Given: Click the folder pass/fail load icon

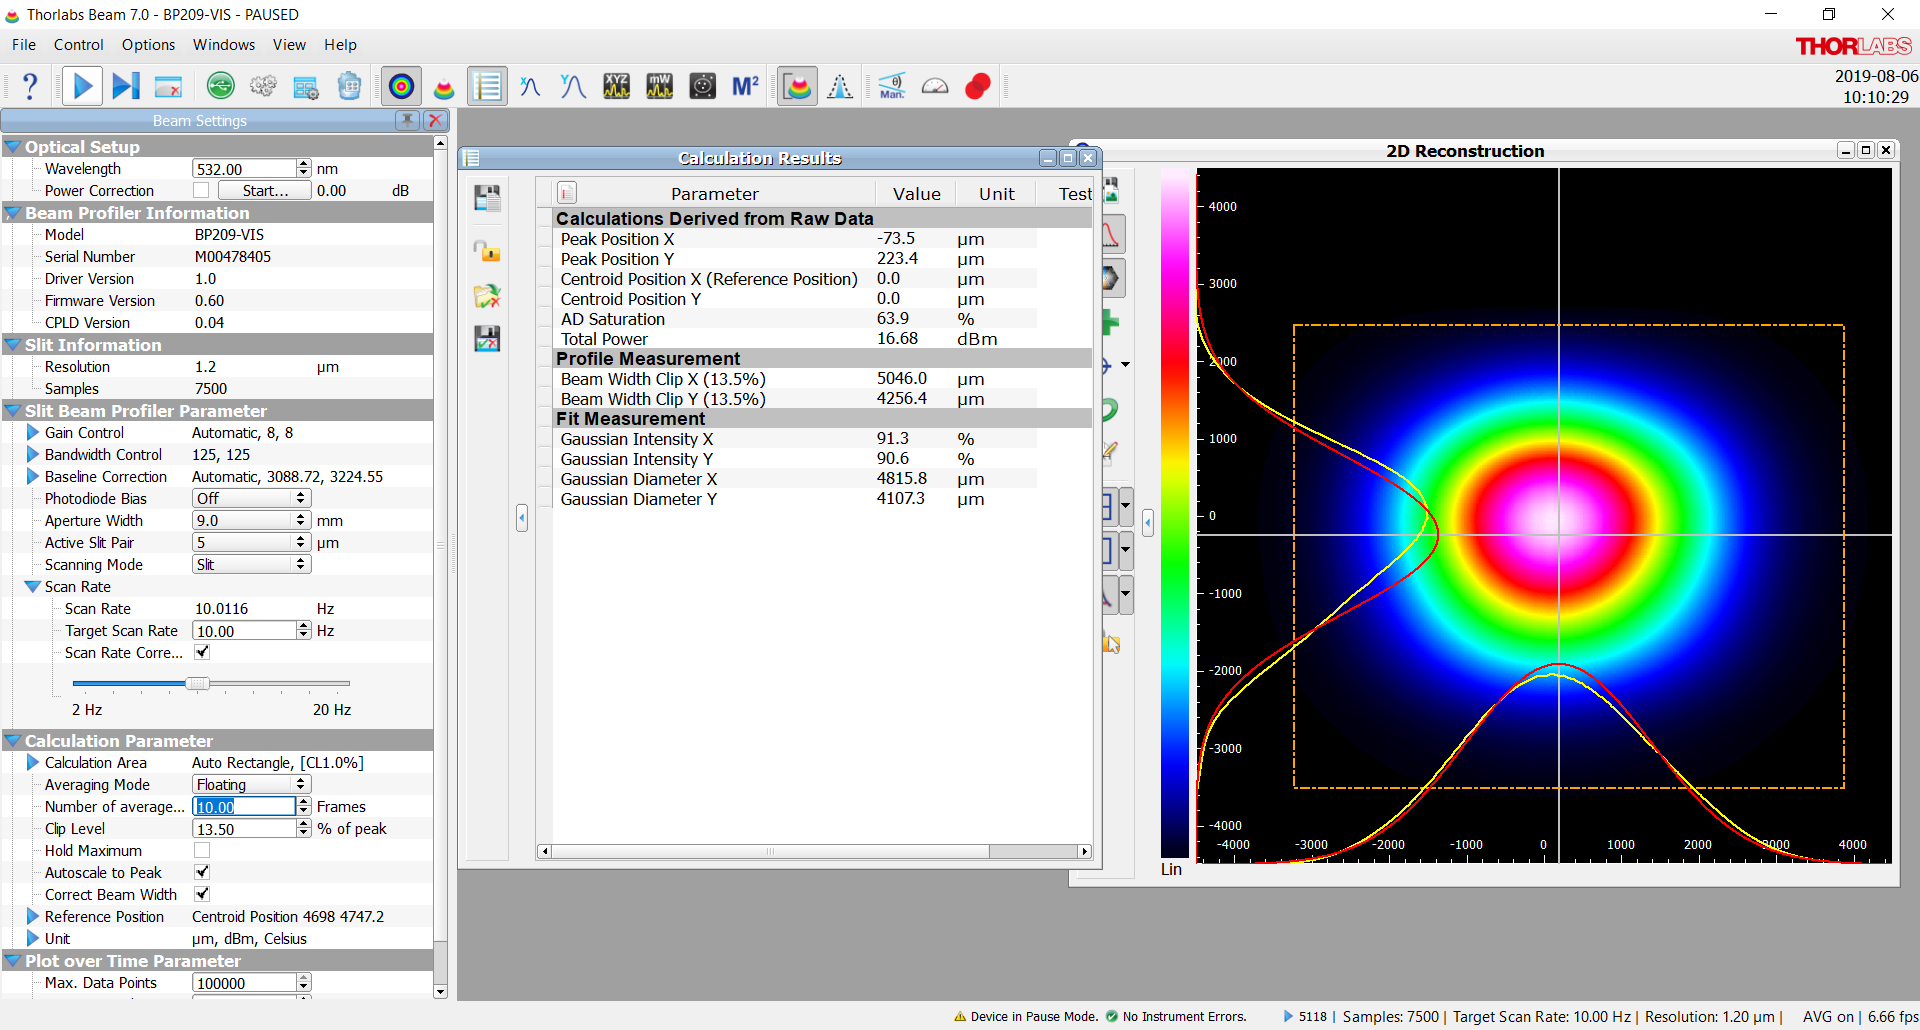Looking at the screenshot, I should tap(487, 296).
